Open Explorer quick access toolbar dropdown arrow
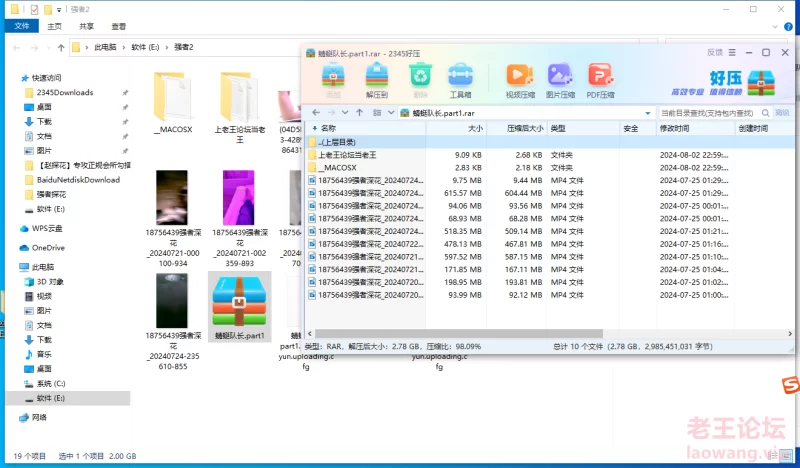The image size is (800, 468). point(59,9)
